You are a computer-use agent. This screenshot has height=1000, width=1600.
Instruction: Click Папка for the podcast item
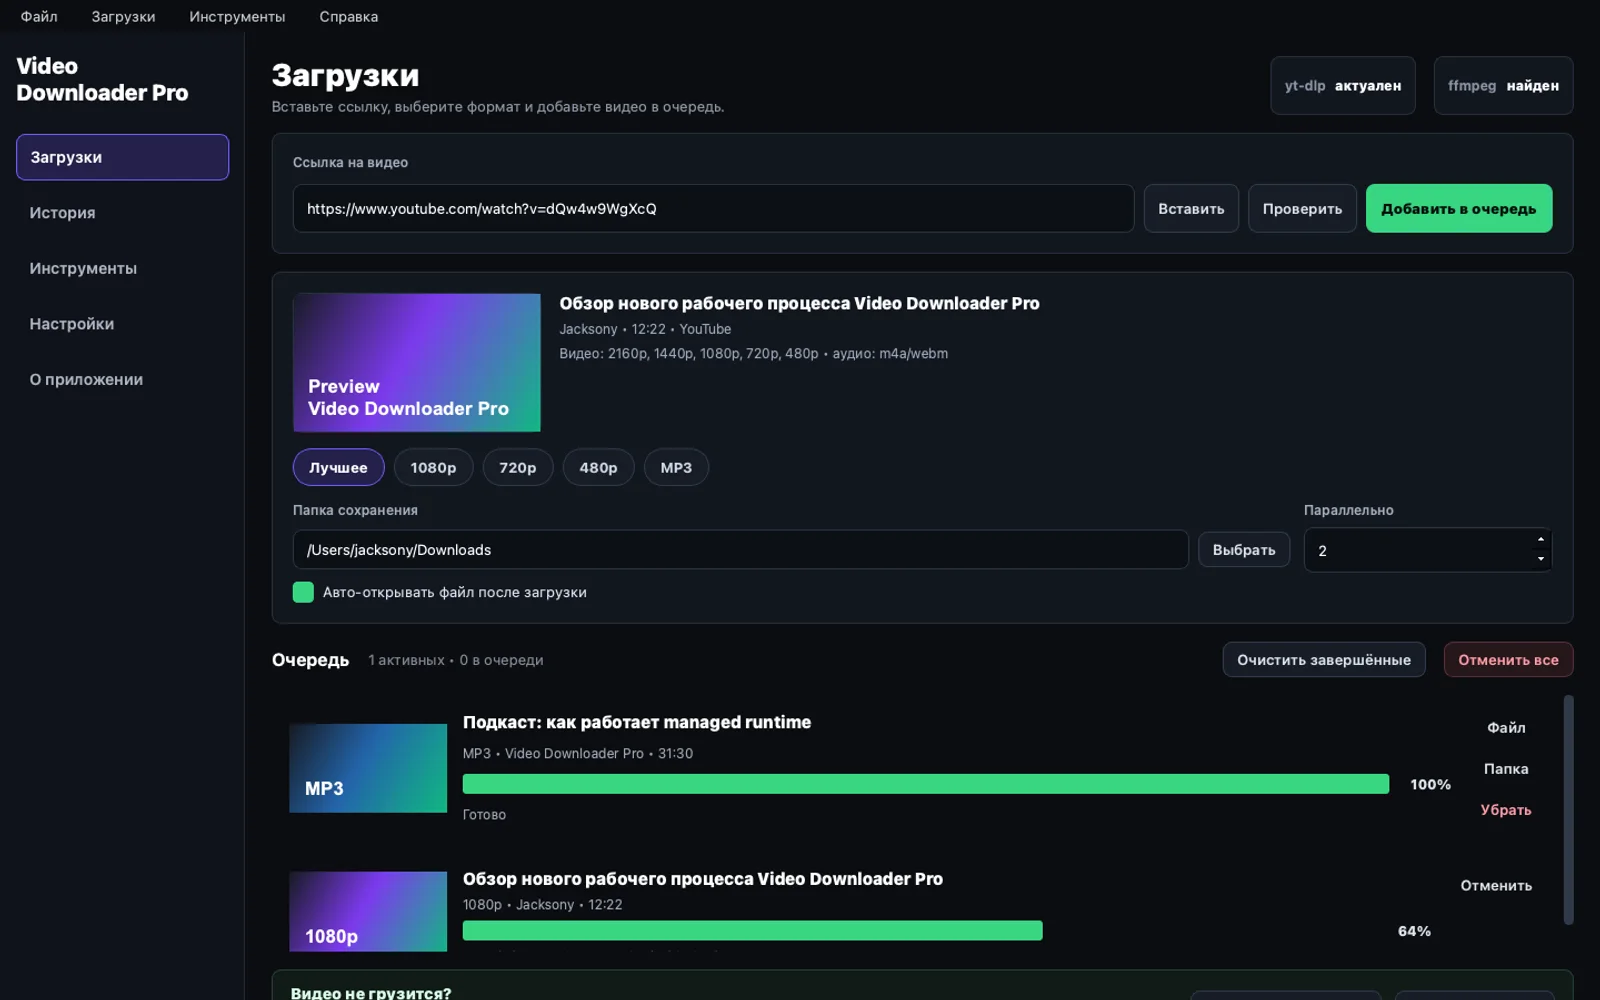point(1506,768)
